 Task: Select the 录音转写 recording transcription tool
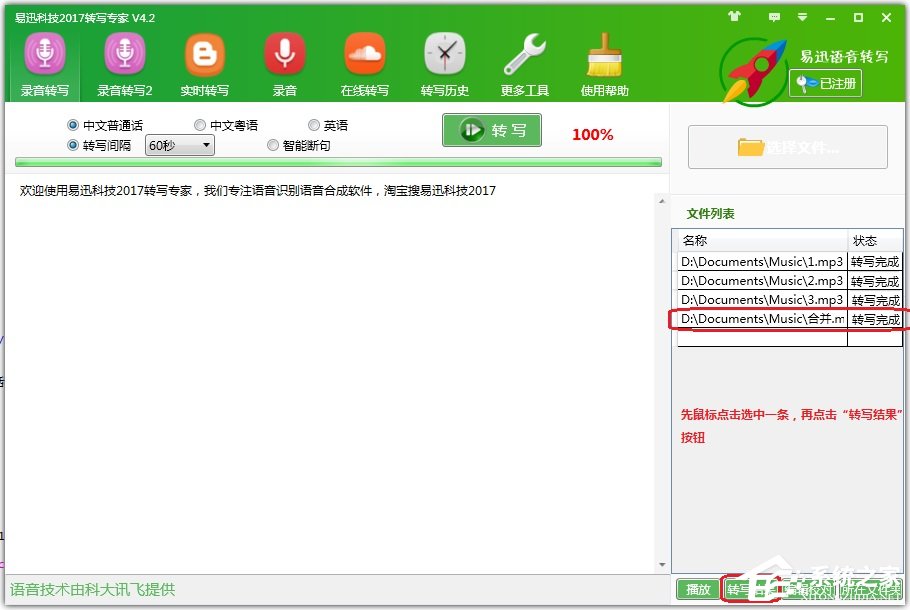pos(43,62)
